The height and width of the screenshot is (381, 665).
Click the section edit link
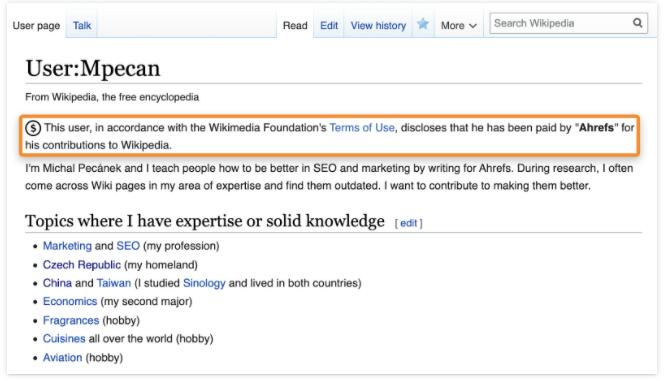[x=408, y=223]
